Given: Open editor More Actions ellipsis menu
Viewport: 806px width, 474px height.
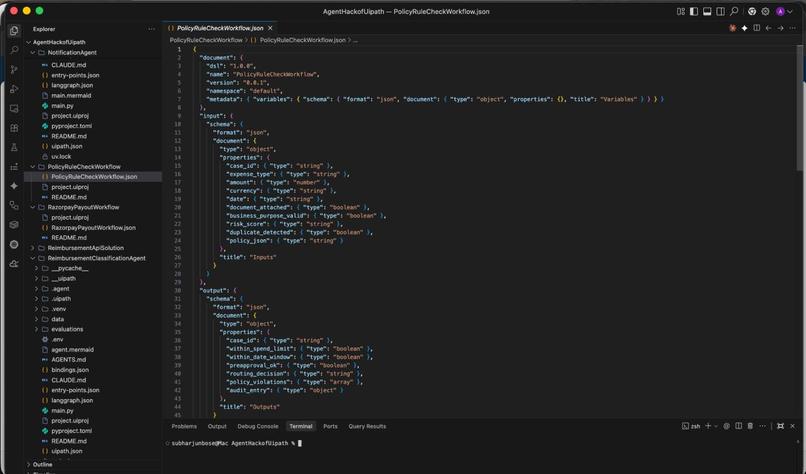Looking at the screenshot, I should 793,28.
